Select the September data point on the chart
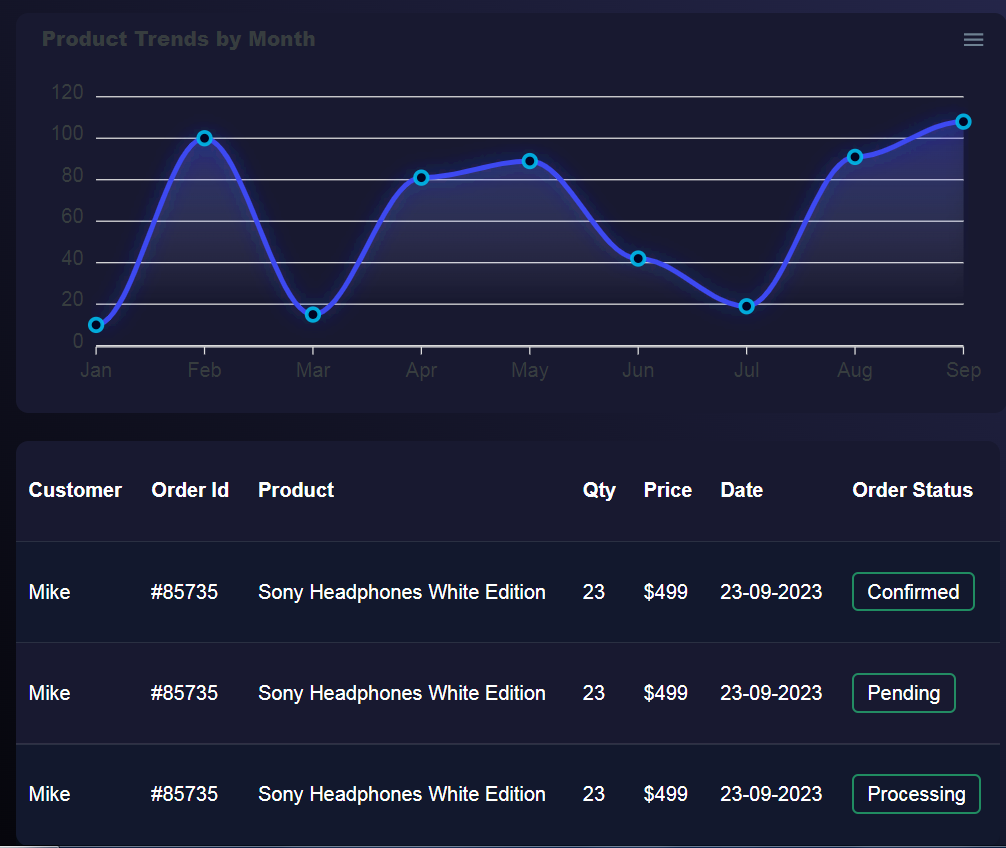 [962, 120]
